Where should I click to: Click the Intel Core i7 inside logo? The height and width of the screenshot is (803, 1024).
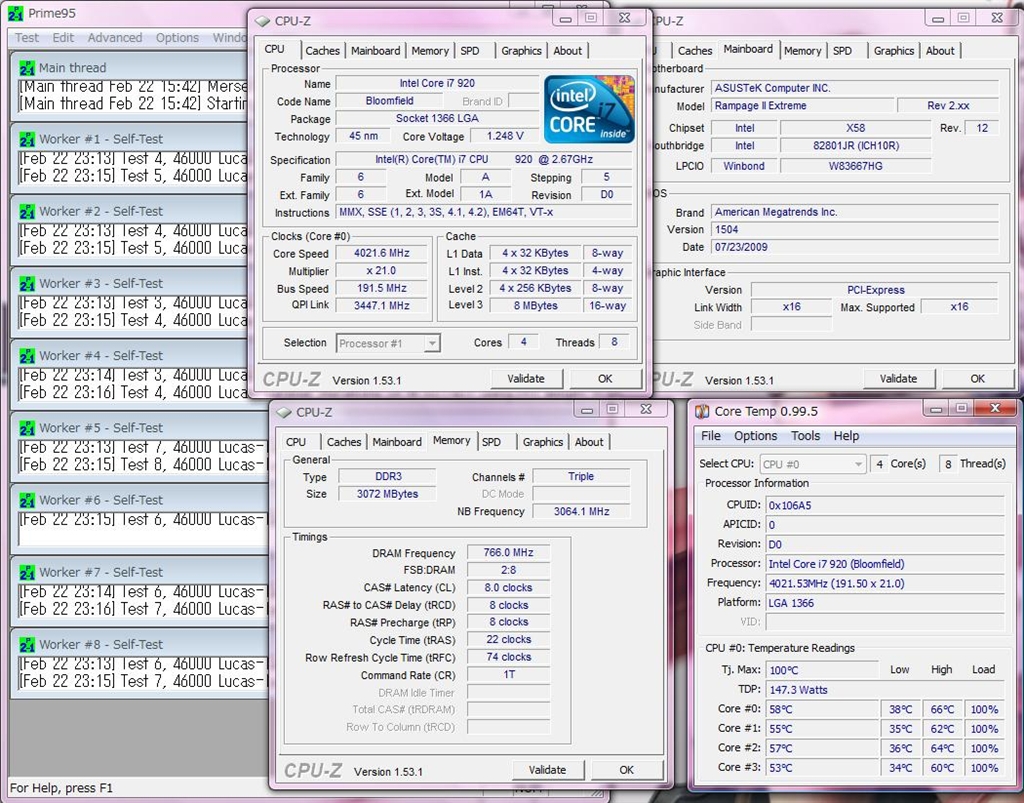[589, 109]
